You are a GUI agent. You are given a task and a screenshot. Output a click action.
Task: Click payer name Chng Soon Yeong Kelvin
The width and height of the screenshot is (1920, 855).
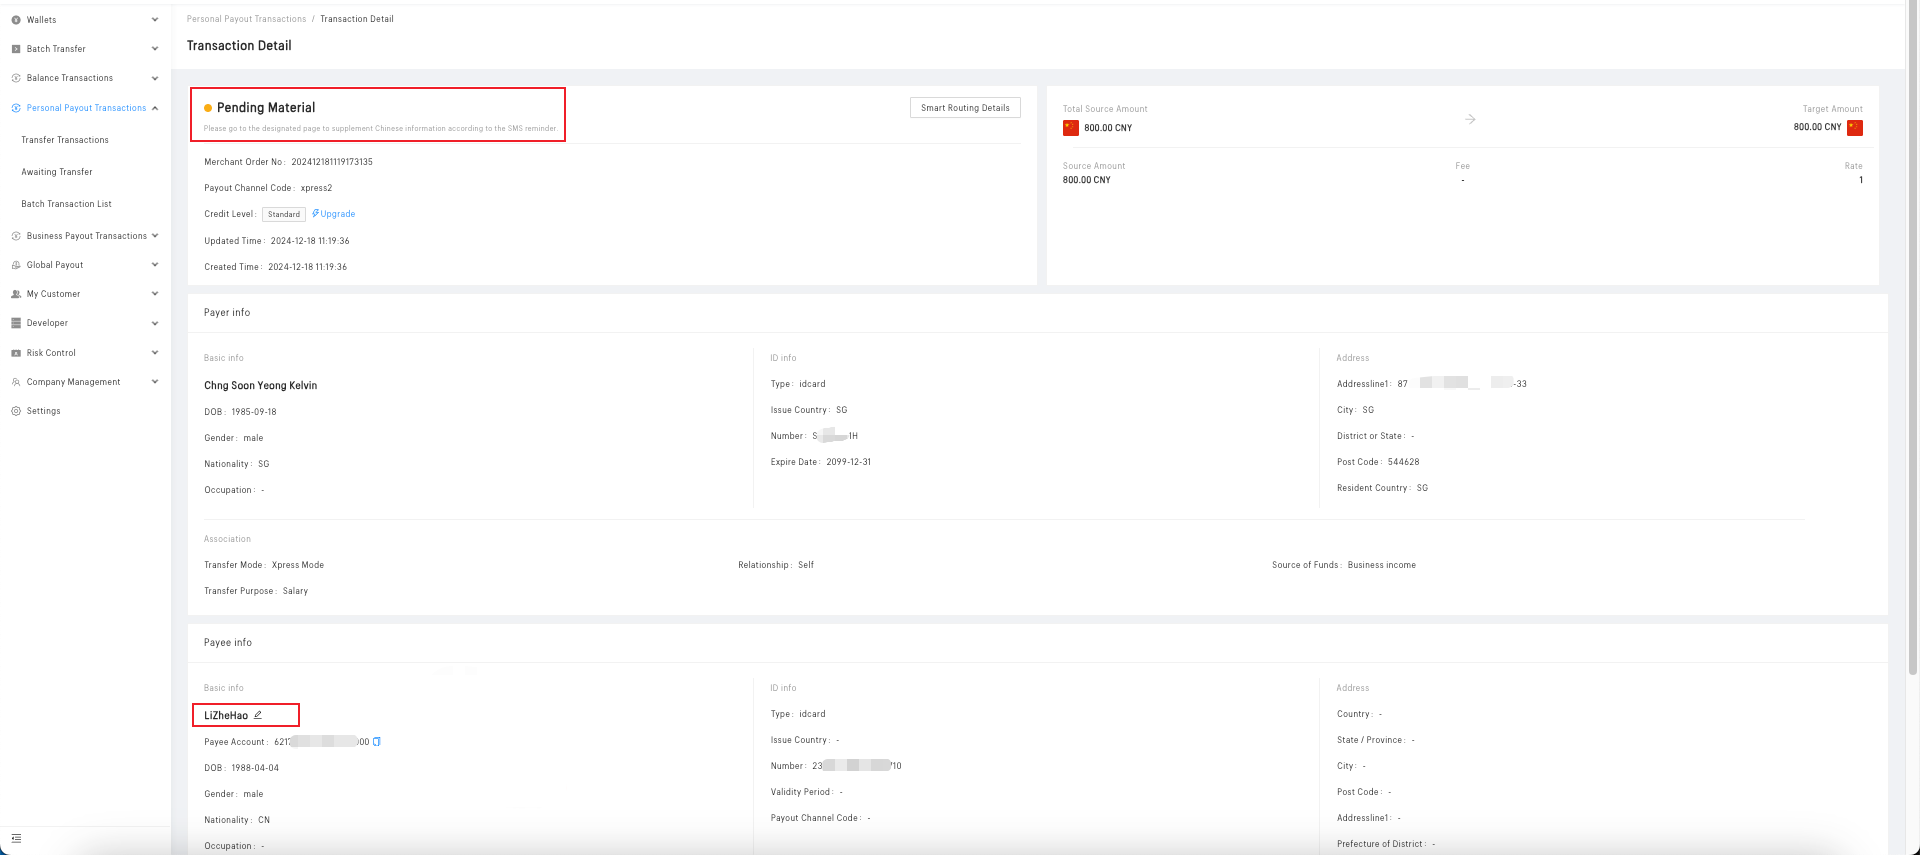tap(261, 386)
